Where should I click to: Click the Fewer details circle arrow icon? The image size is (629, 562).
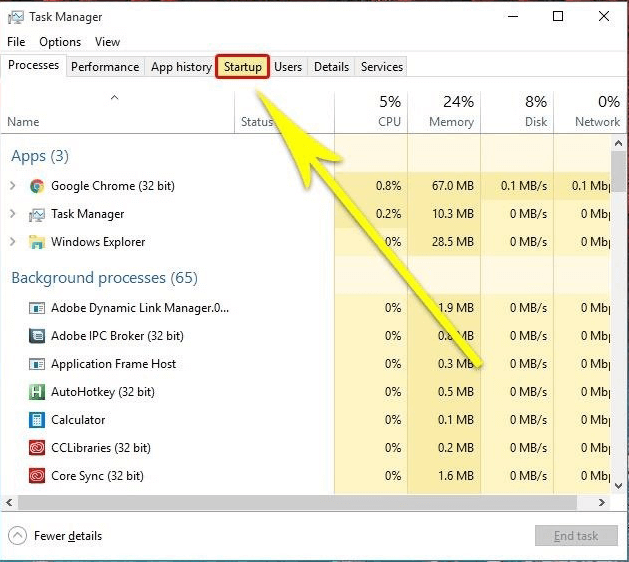click(17, 536)
